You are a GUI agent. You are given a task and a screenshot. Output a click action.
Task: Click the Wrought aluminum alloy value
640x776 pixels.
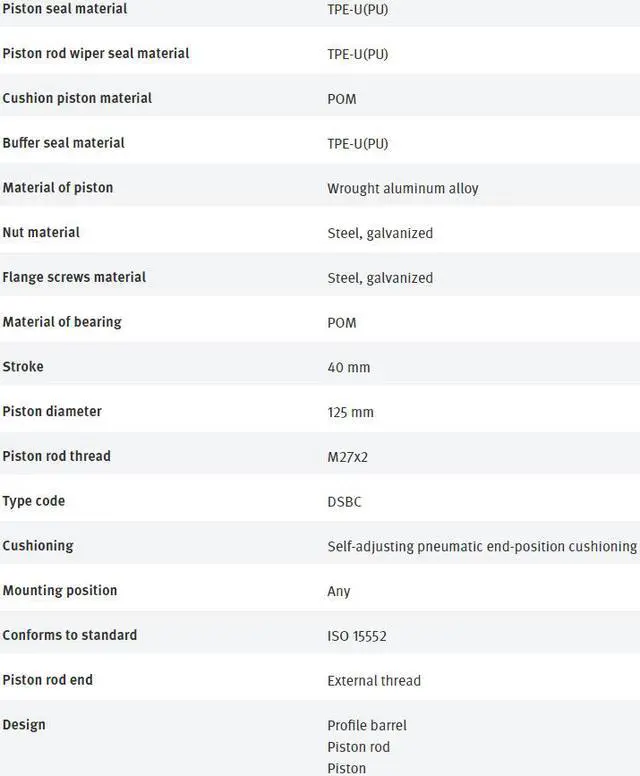click(x=403, y=188)
